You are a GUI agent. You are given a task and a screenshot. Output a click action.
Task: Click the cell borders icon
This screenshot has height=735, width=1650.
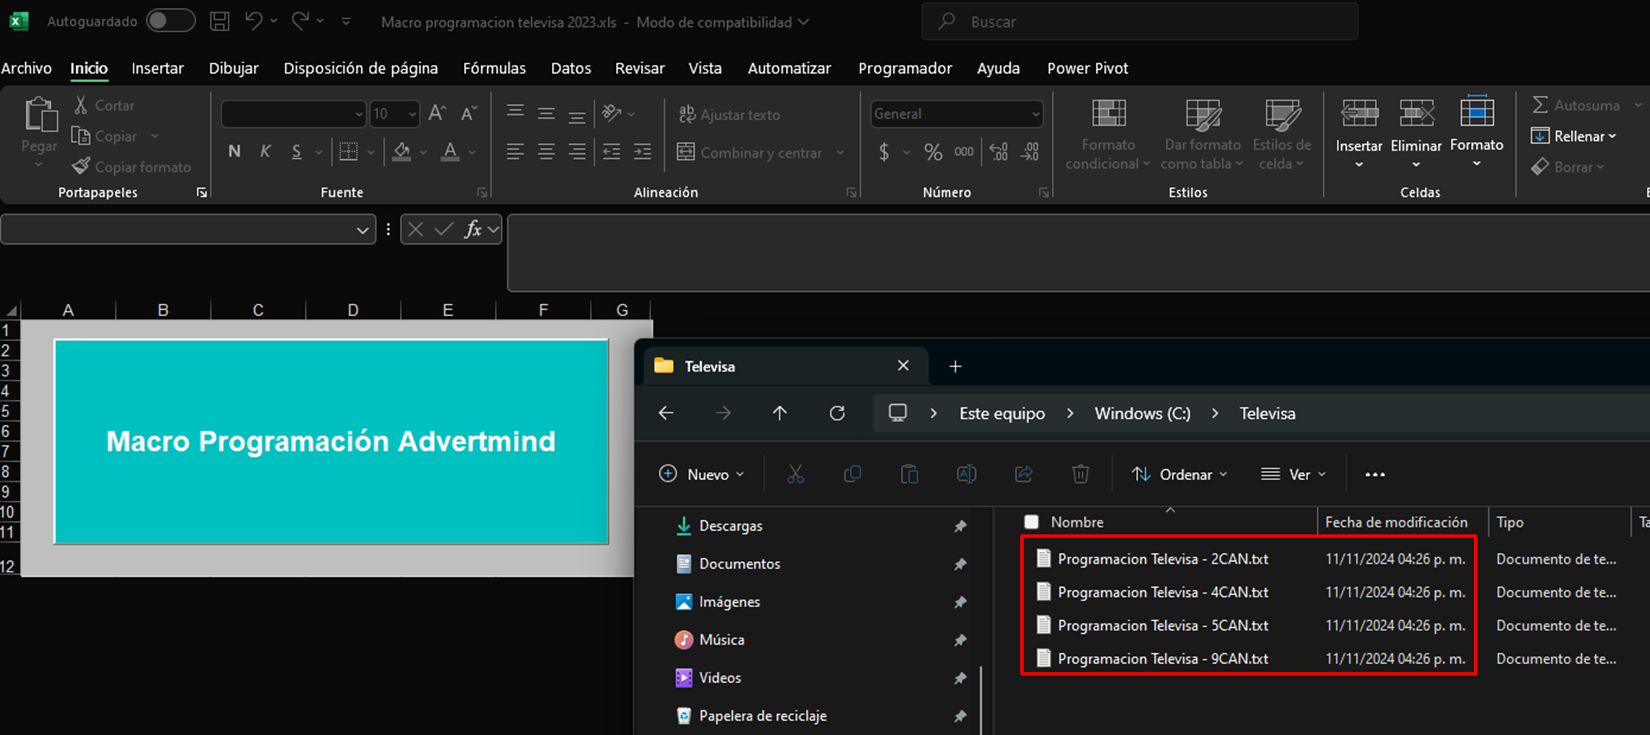(x=348, y=152)
